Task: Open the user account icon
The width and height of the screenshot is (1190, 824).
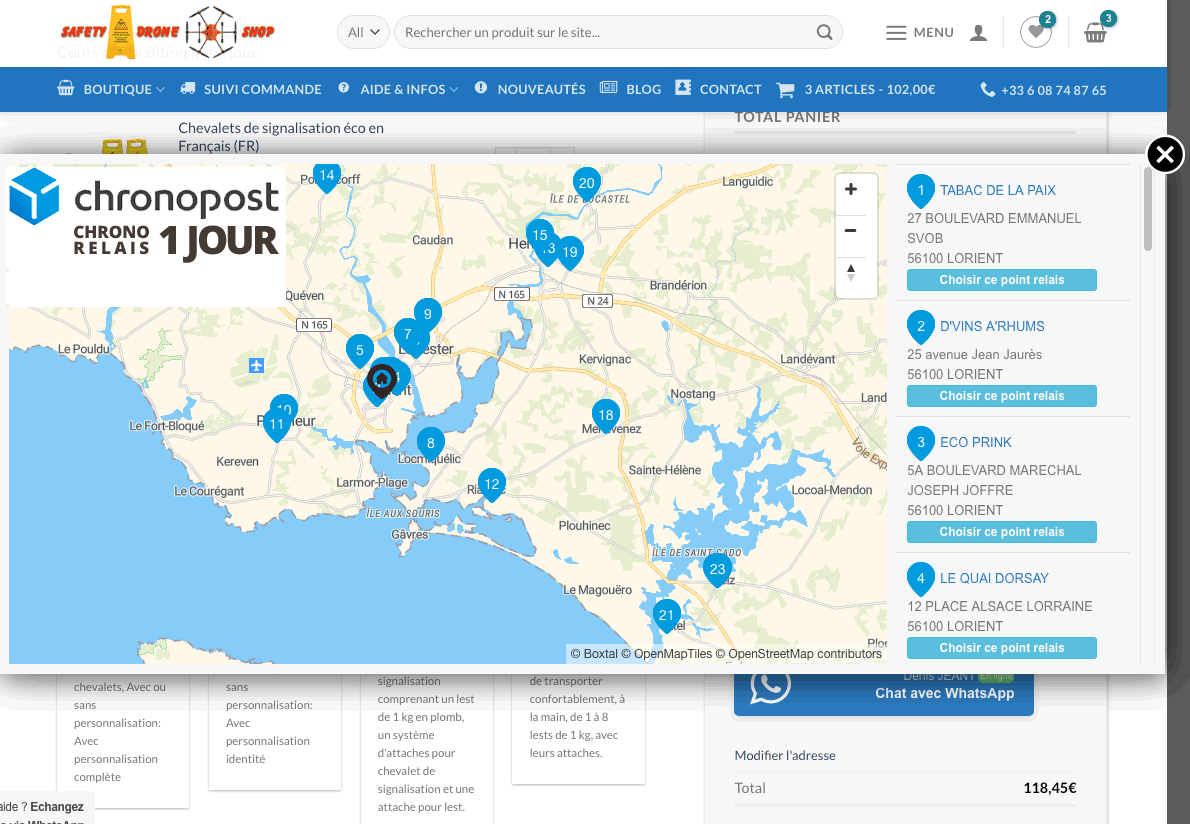Action: [x=978, y=33]
